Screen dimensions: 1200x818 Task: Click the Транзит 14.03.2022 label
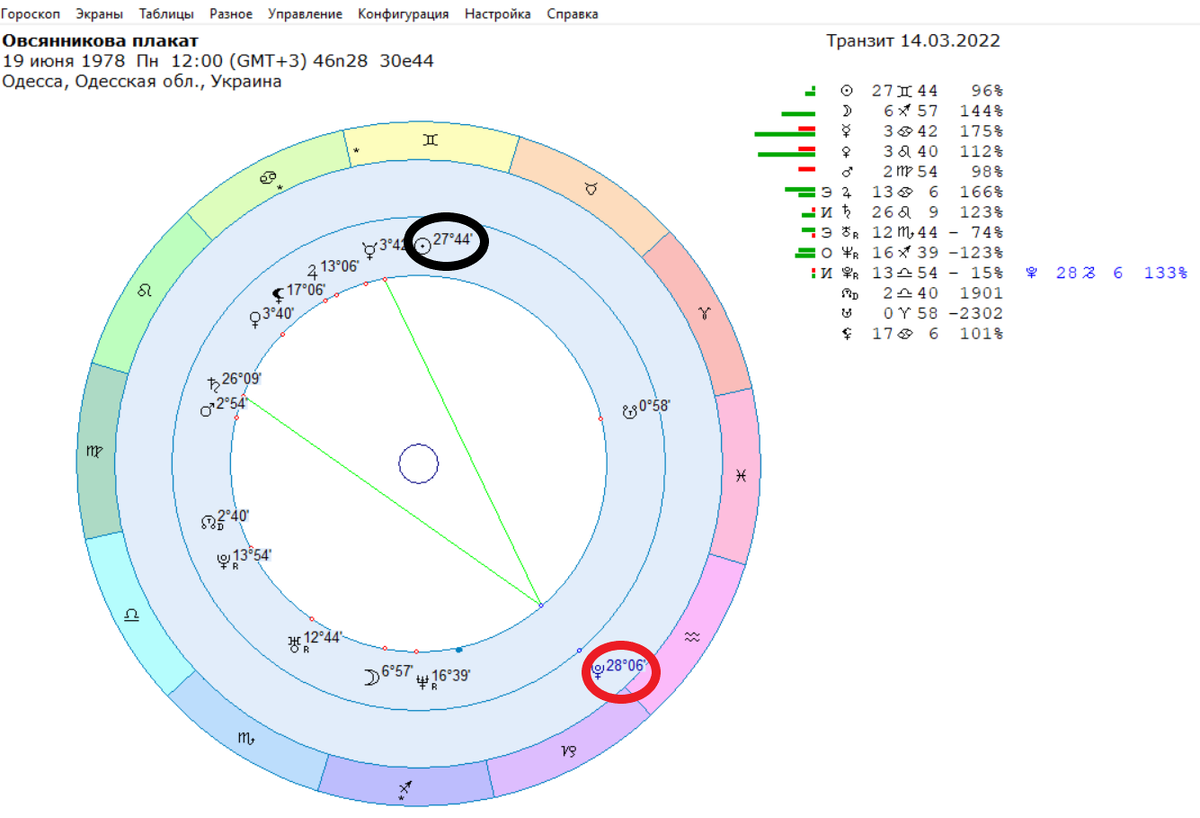[x=913, y=41]
